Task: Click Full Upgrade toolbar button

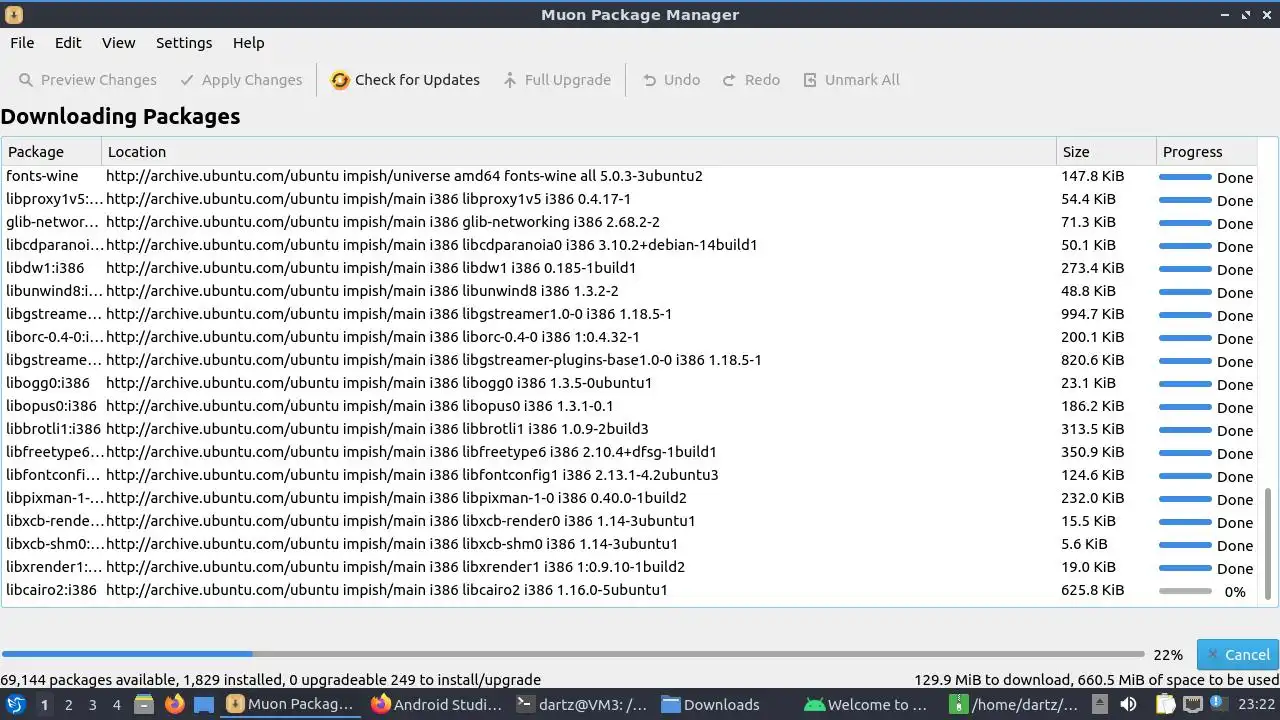Action: coord(557,80)
